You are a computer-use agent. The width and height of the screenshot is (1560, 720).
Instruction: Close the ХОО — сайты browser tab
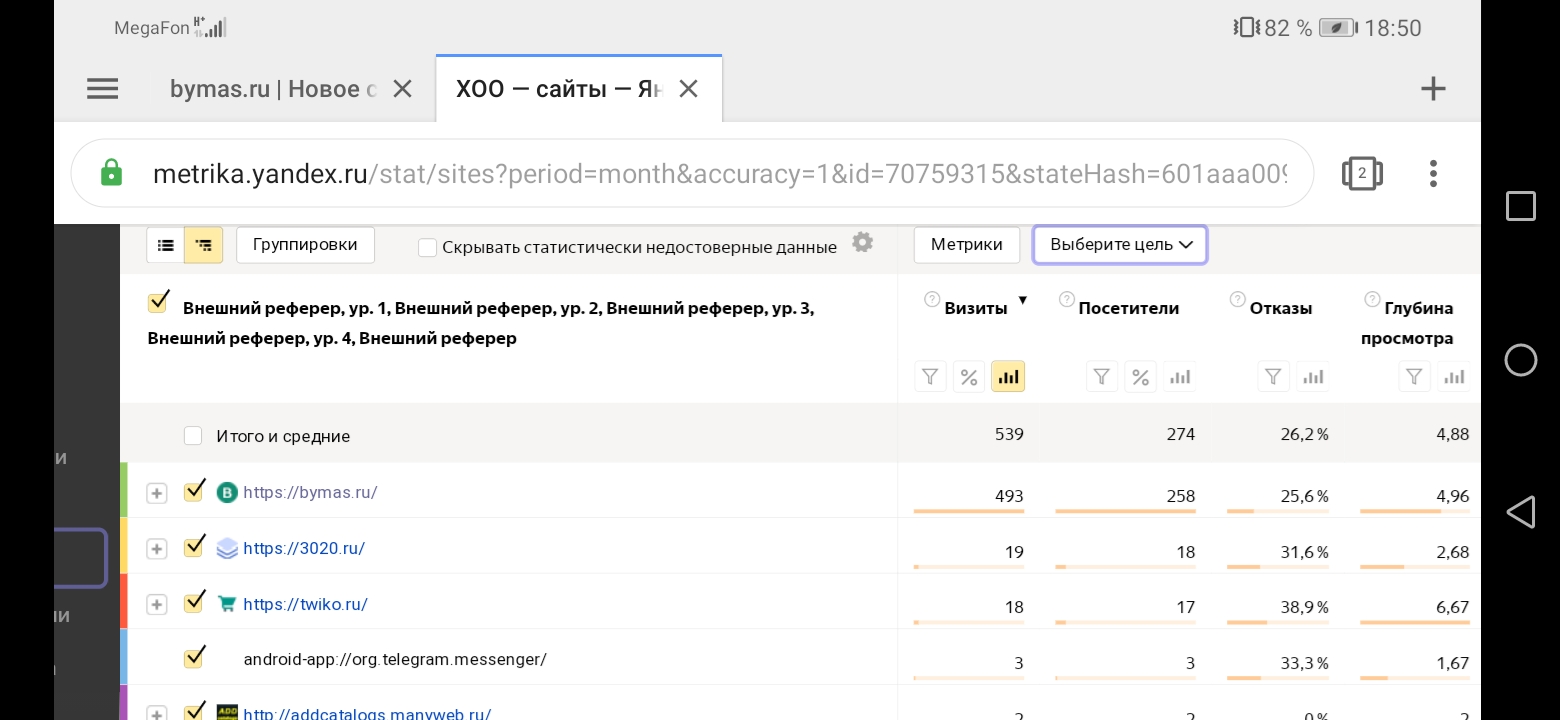(x=688, y=89)
